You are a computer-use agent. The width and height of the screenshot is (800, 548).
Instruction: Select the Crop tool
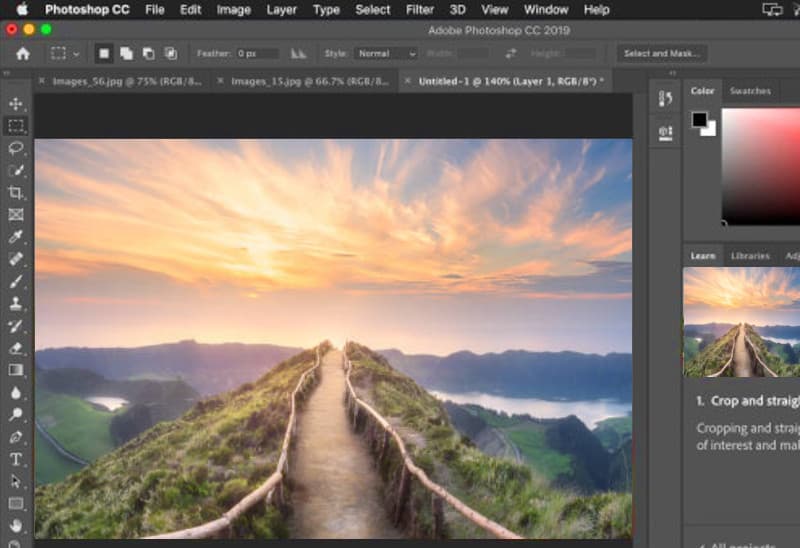(16, 192)
